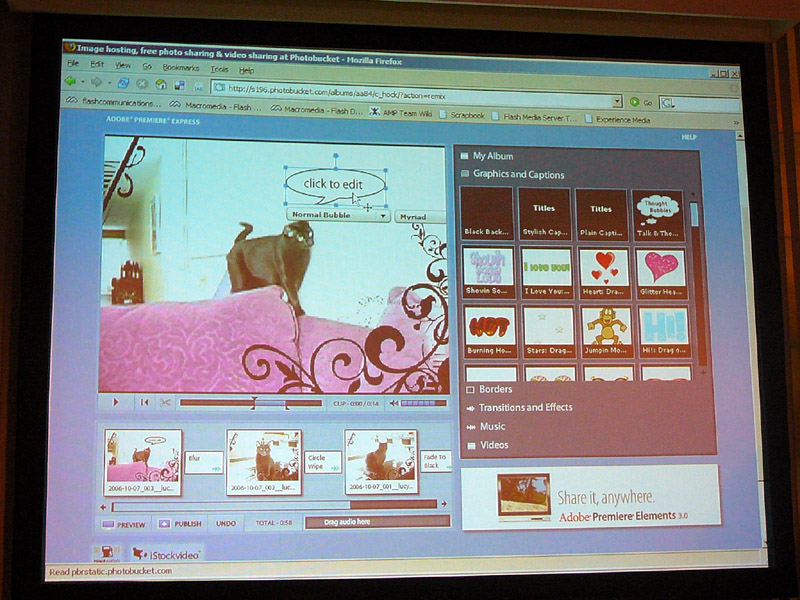Open the Scrapbook bookmark
This screenshot has height=600, width=800.
[x=462, y=115]
